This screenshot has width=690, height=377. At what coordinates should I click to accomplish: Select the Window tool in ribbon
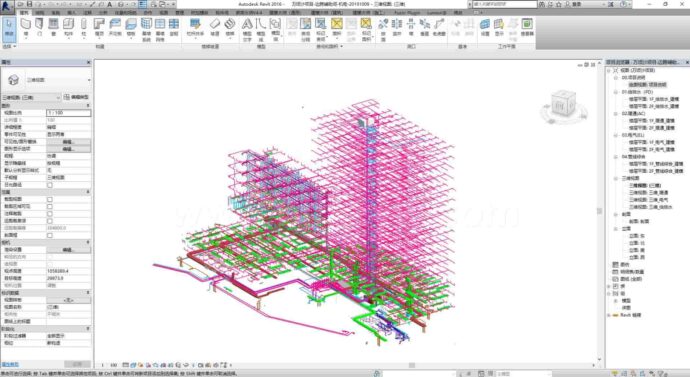53,27
